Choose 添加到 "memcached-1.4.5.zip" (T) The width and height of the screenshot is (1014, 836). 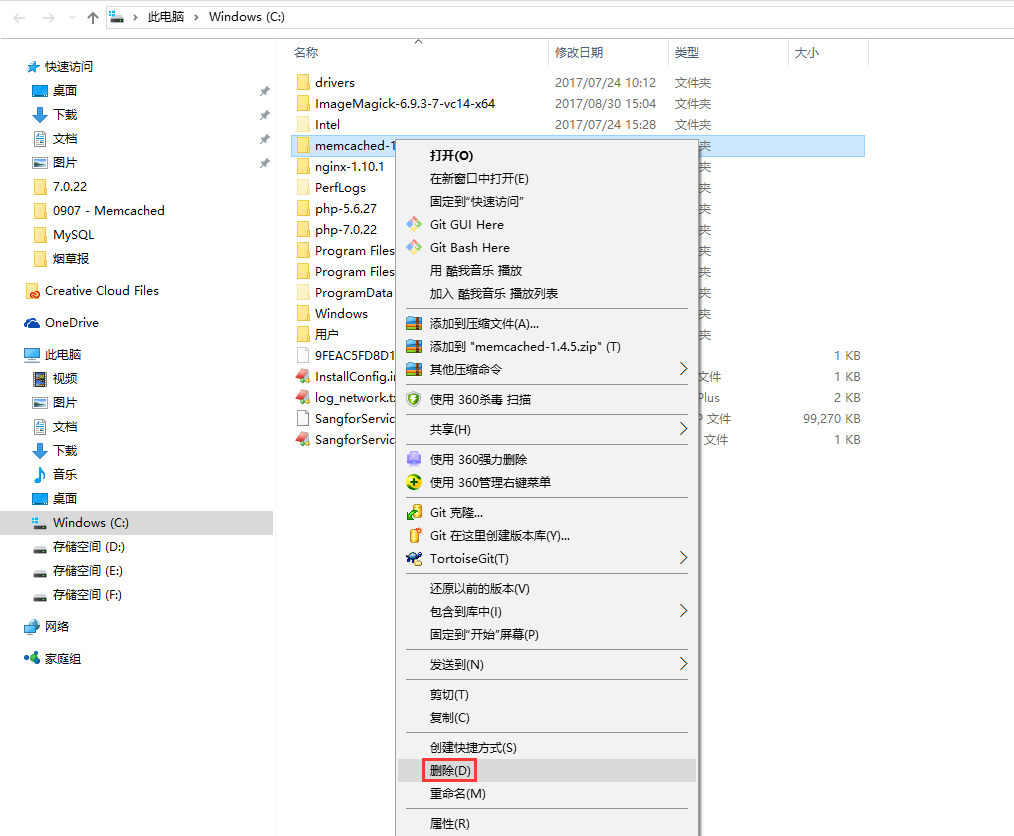[x=525, y=347]
